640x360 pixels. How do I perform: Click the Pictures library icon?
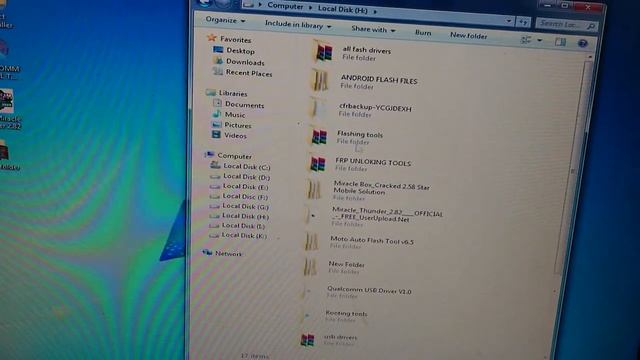tap(217, 124)
